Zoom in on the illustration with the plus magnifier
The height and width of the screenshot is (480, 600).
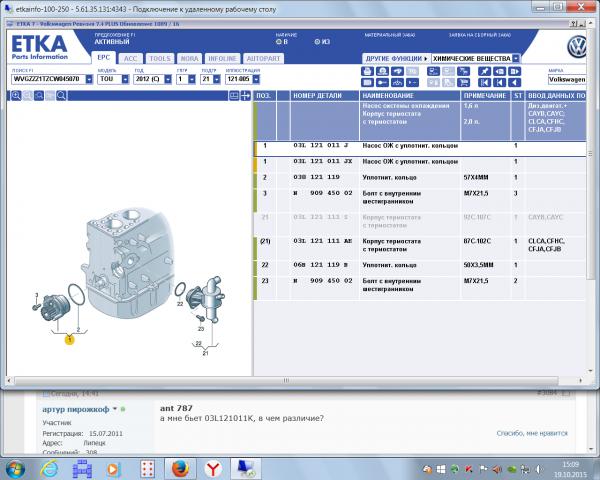pos(16,95)
